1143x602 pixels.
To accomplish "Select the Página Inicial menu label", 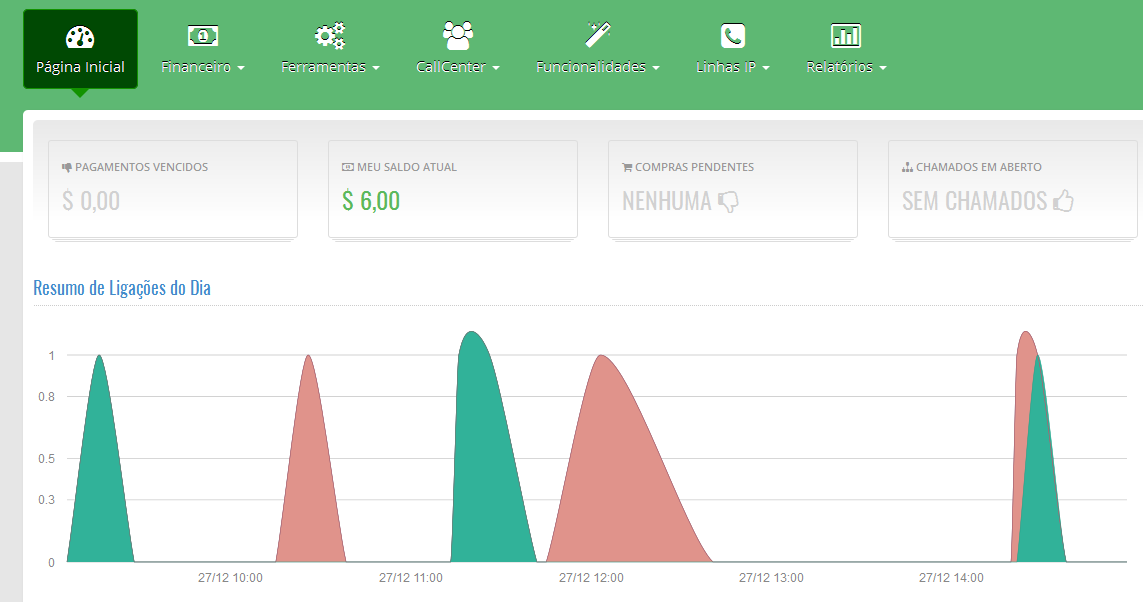I will pos(80,68).
